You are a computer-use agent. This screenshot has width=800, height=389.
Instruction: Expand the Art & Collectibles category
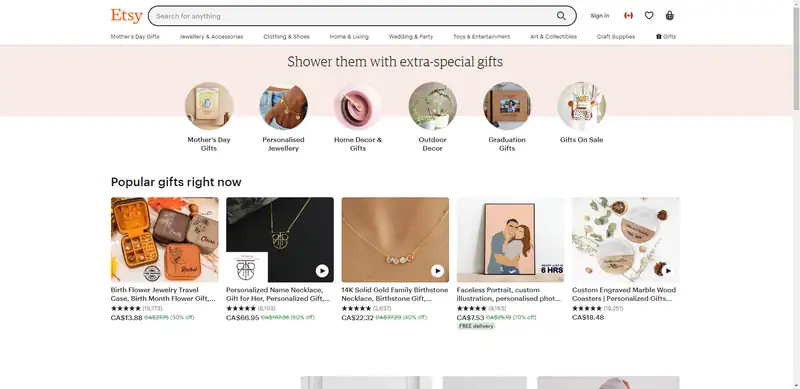tap(553, 37)
